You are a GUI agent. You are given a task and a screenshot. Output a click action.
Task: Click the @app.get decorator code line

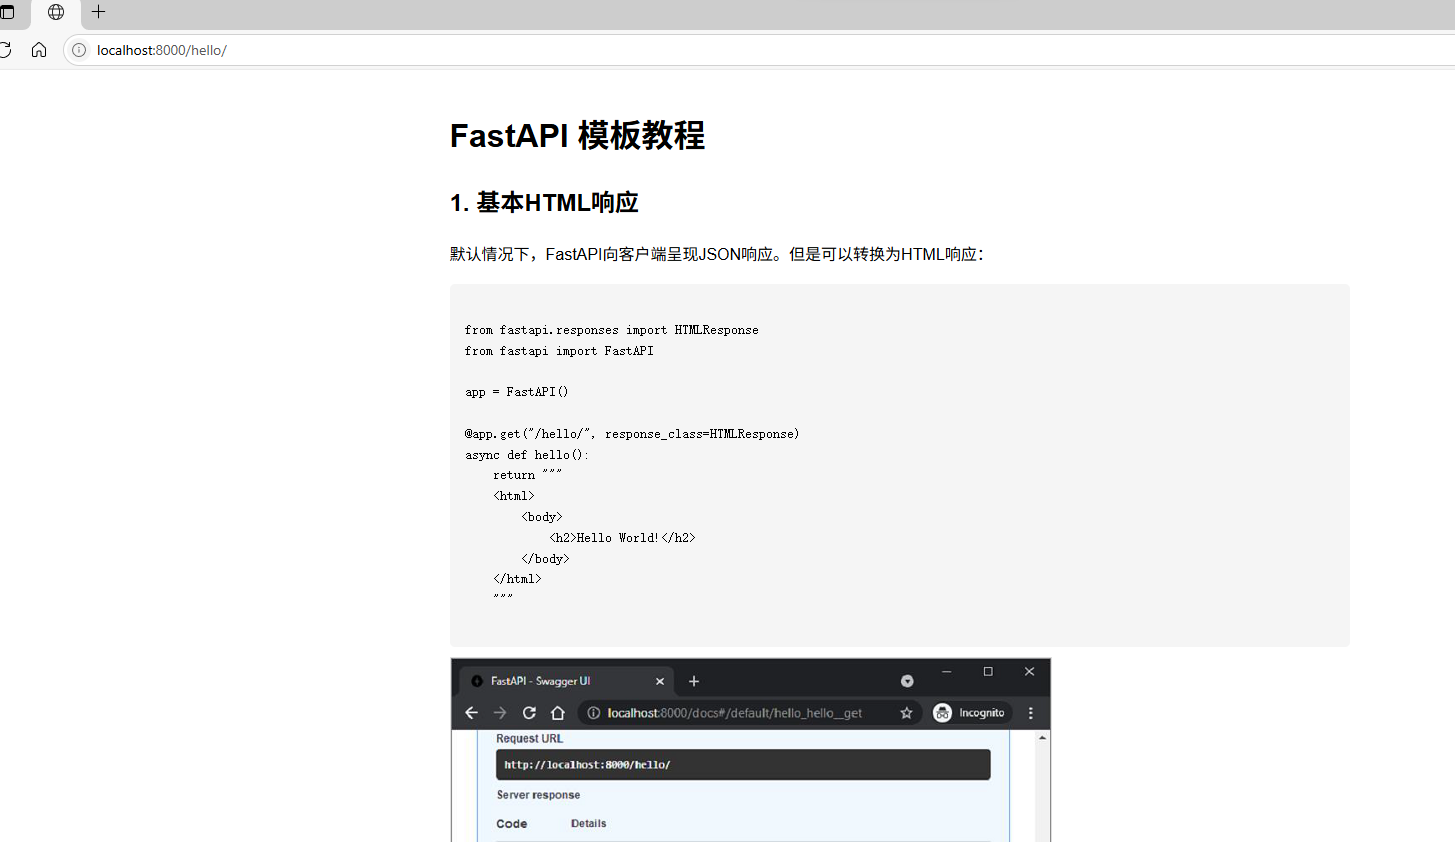pos(632,434)
